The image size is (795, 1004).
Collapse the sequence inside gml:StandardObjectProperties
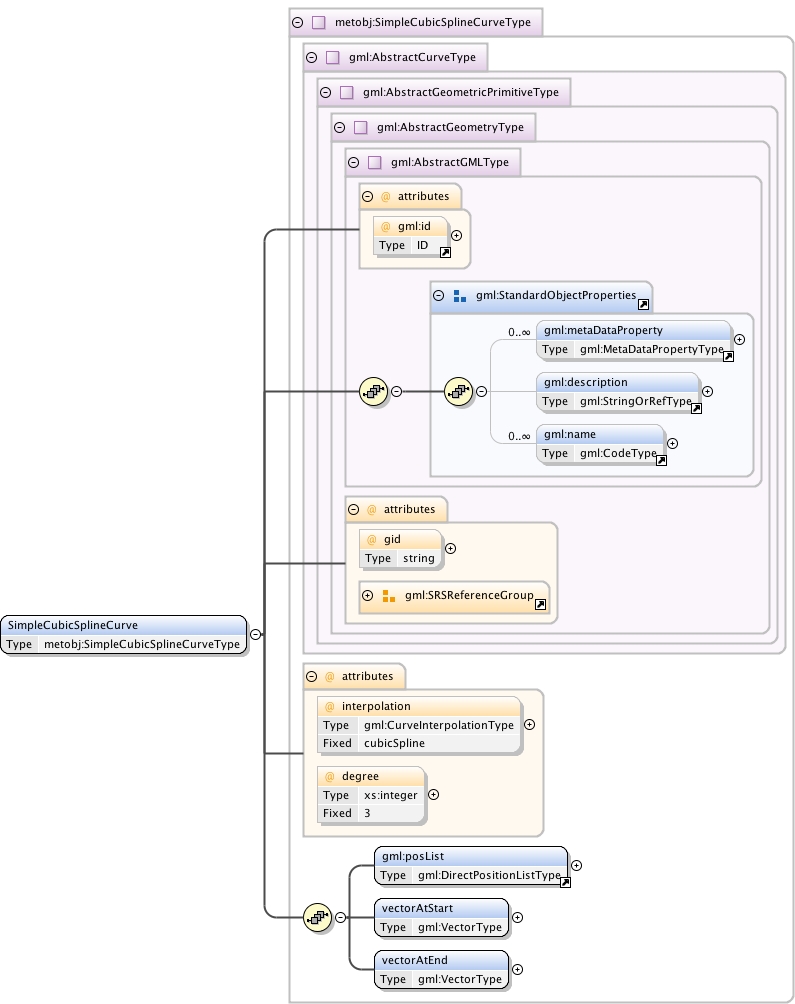(481, 391)
